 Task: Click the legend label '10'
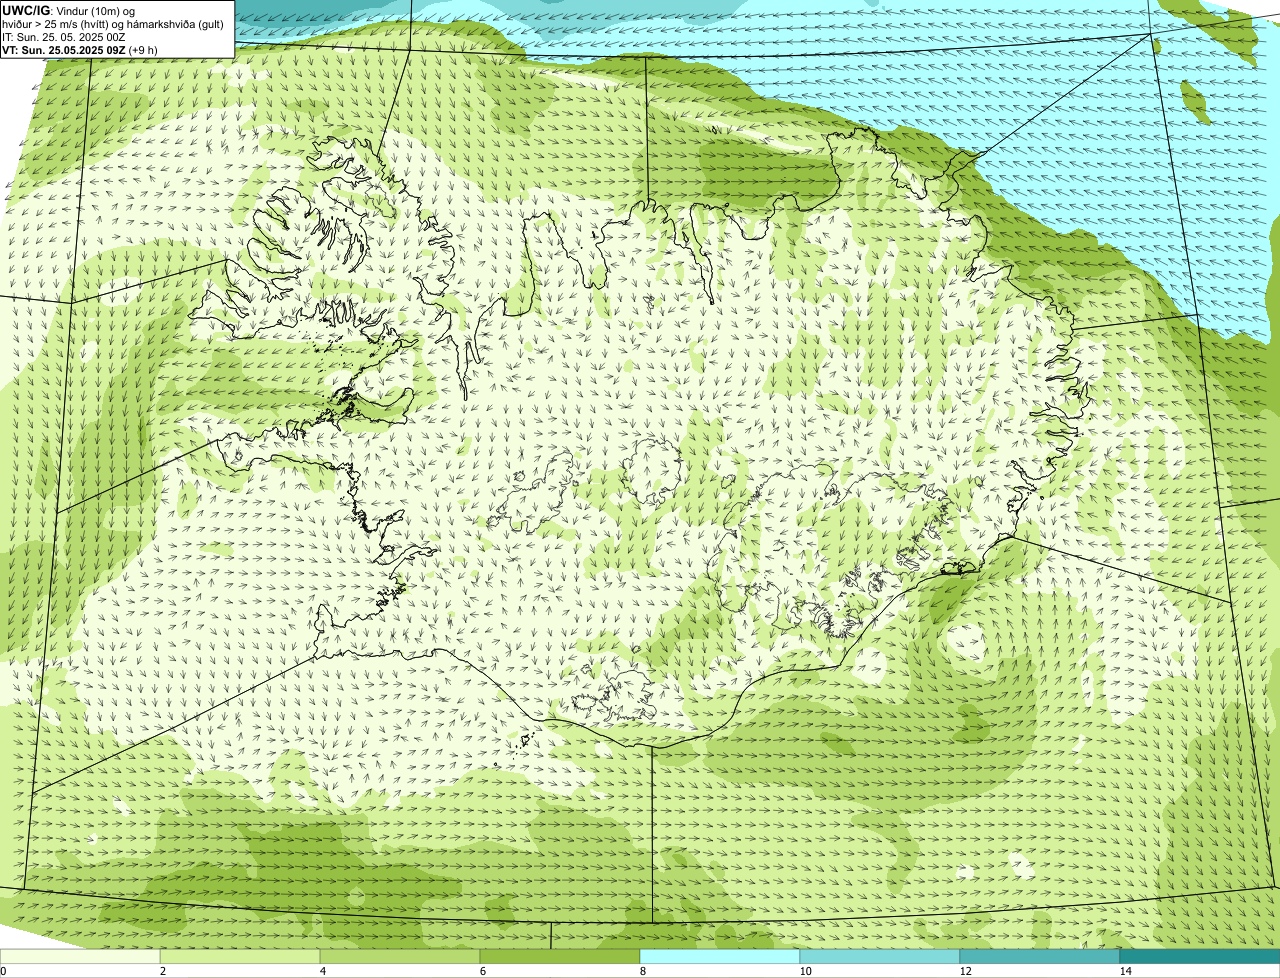pos(805,971)
